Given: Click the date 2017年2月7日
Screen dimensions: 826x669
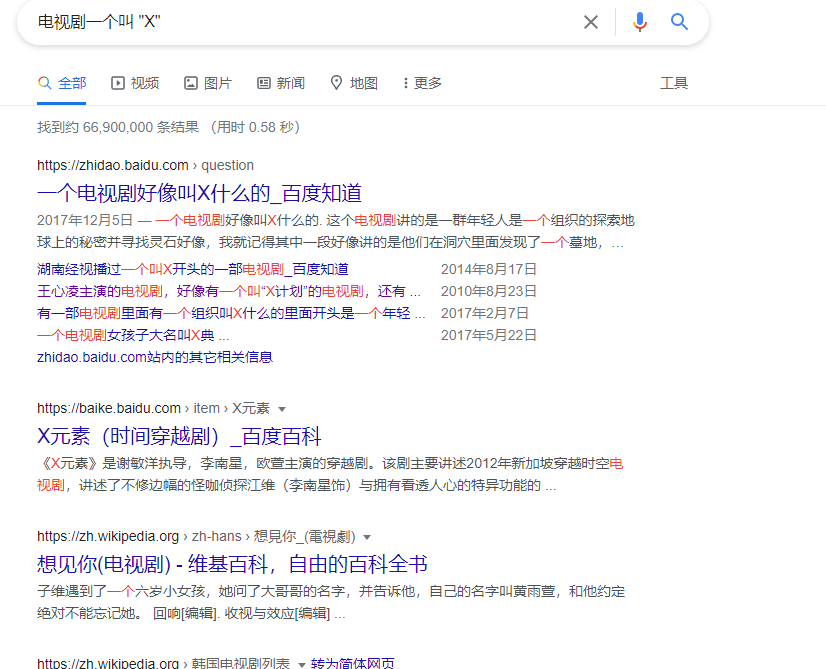Looking at the screenshot, I should (485, 313).
